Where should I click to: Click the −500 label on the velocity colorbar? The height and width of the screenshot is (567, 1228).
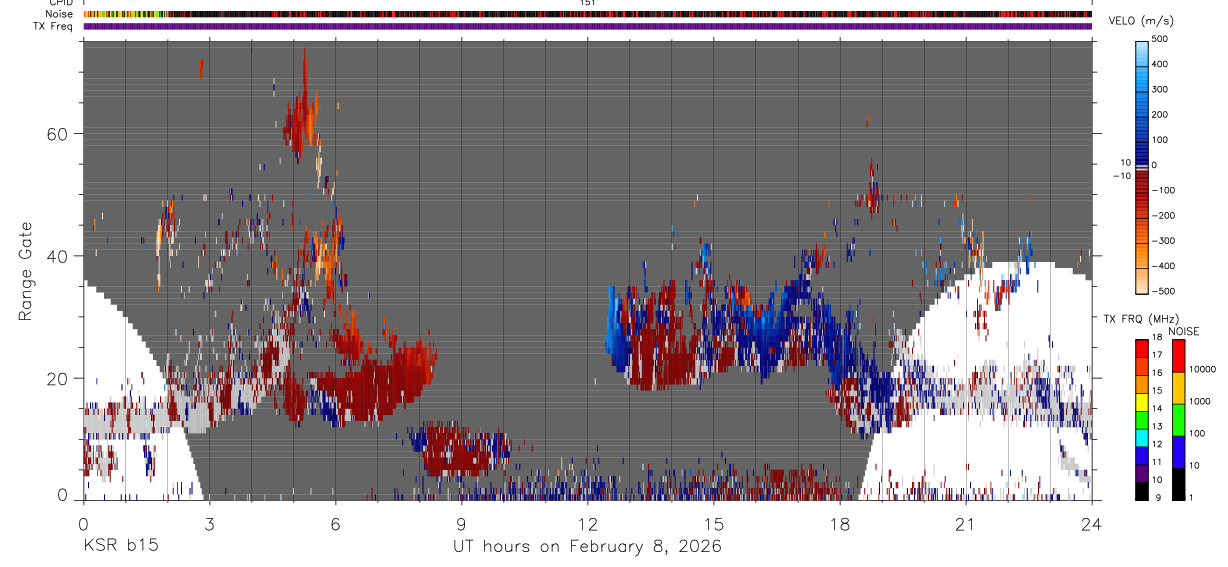coord(1164,291)
